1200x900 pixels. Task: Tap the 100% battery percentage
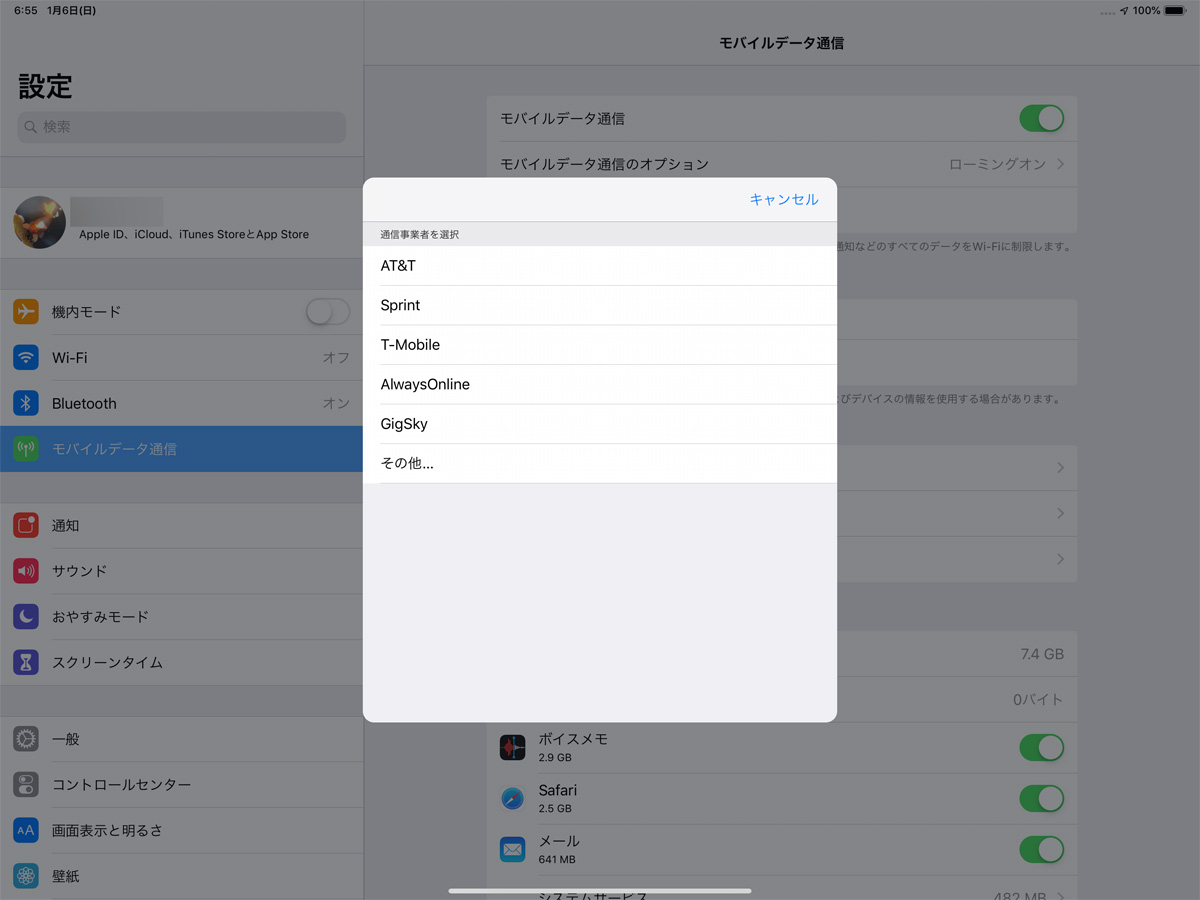(x=1147, y=10)
